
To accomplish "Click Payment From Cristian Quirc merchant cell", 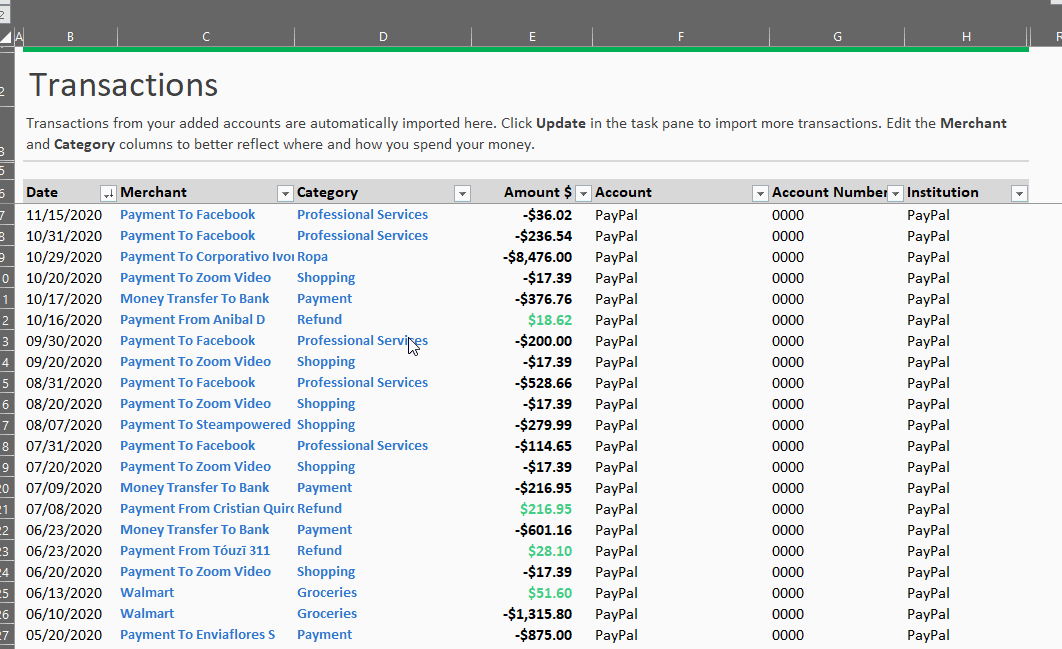I will tap(207, 509).
